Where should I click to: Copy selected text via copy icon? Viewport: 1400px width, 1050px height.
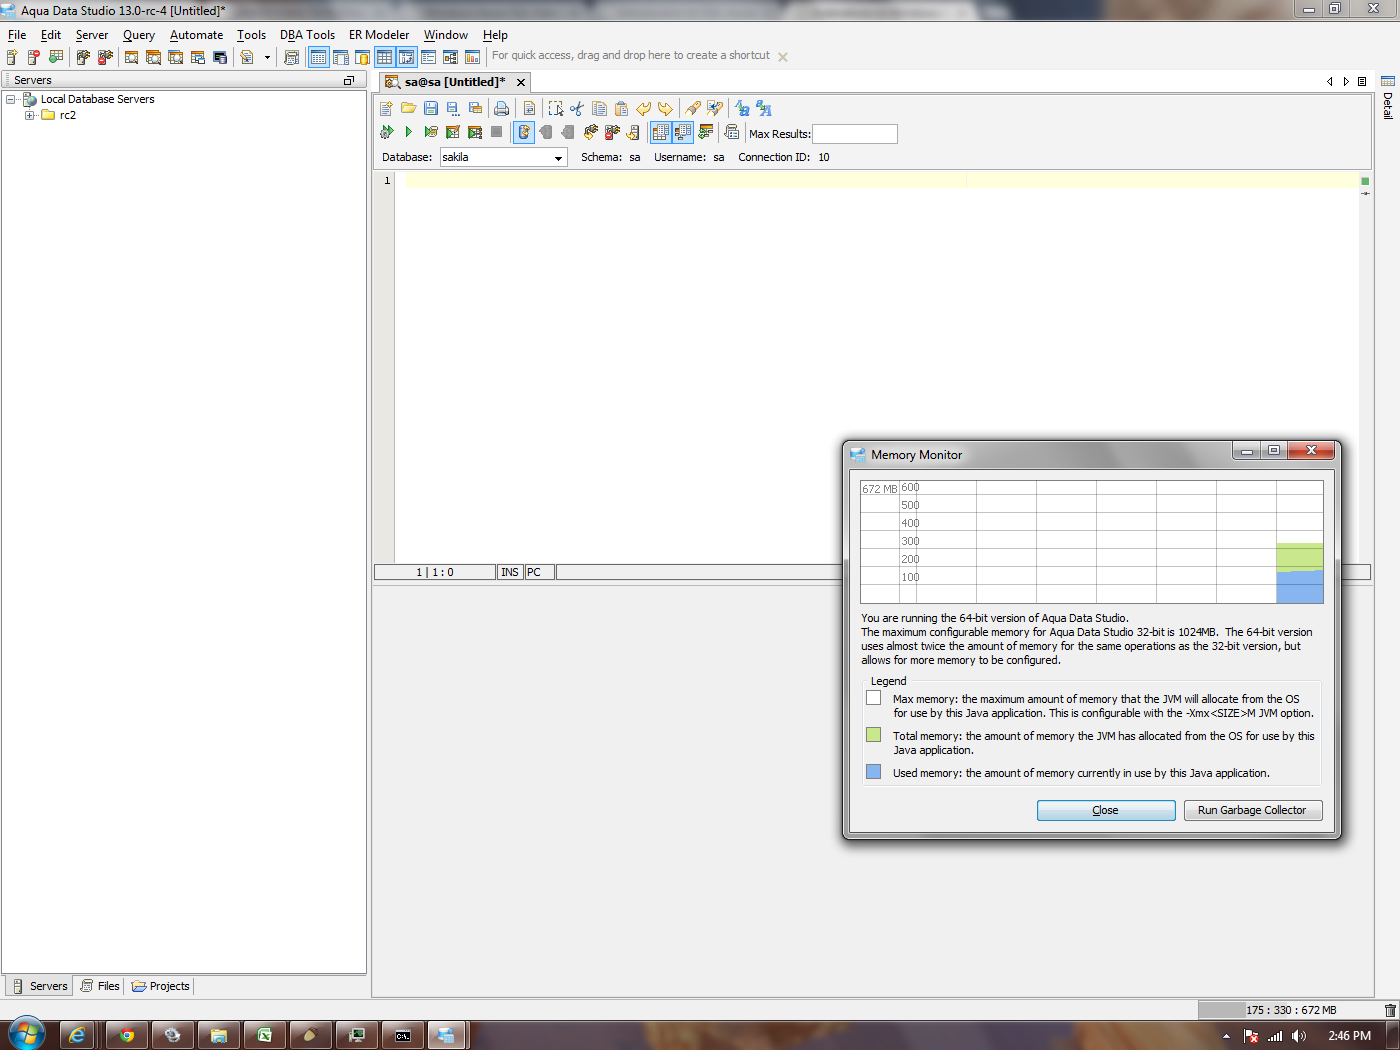pyautogui.click(x=599, y=108)
